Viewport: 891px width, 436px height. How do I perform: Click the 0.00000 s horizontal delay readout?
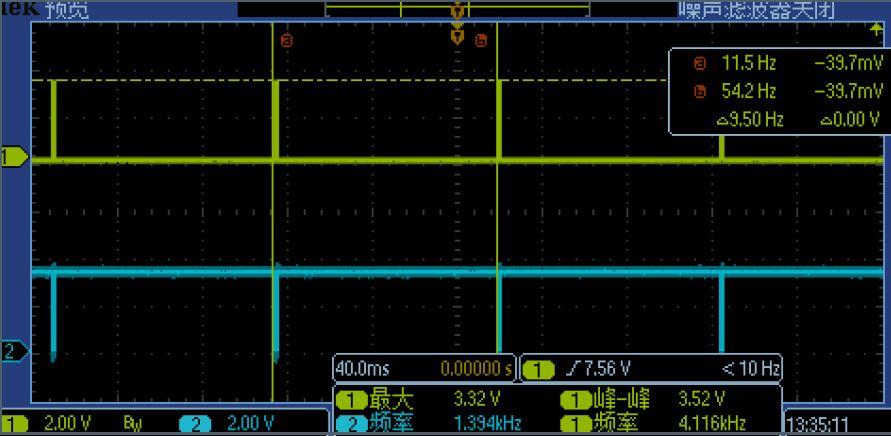coord(476,369)
